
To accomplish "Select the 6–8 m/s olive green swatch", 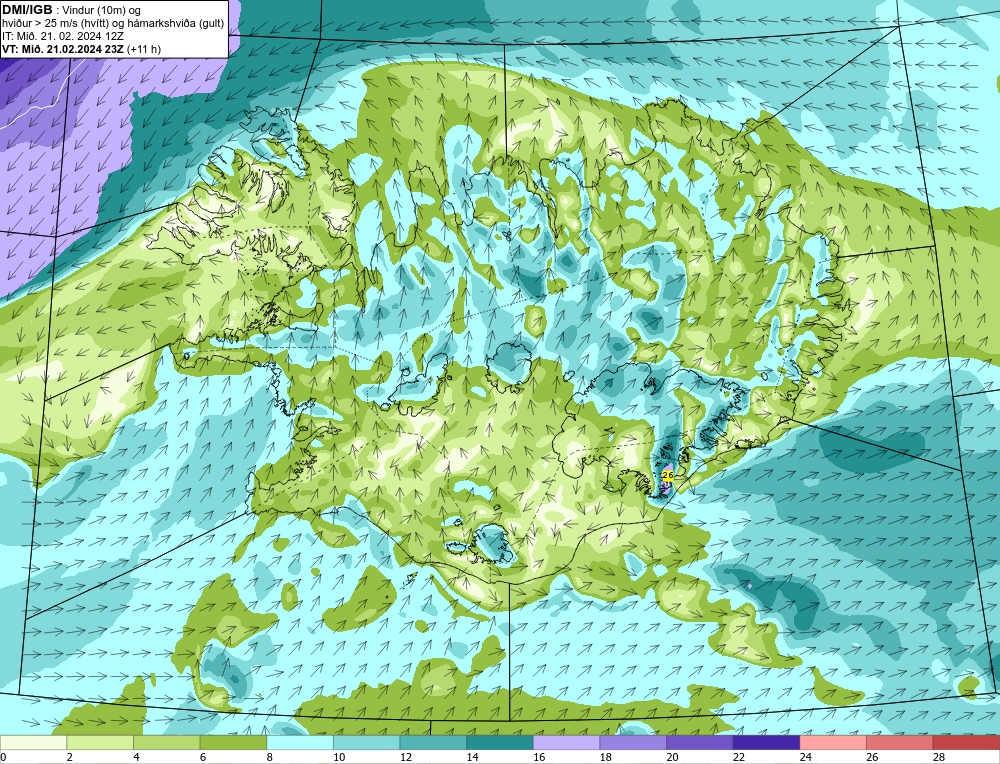I will coord(233,742).
